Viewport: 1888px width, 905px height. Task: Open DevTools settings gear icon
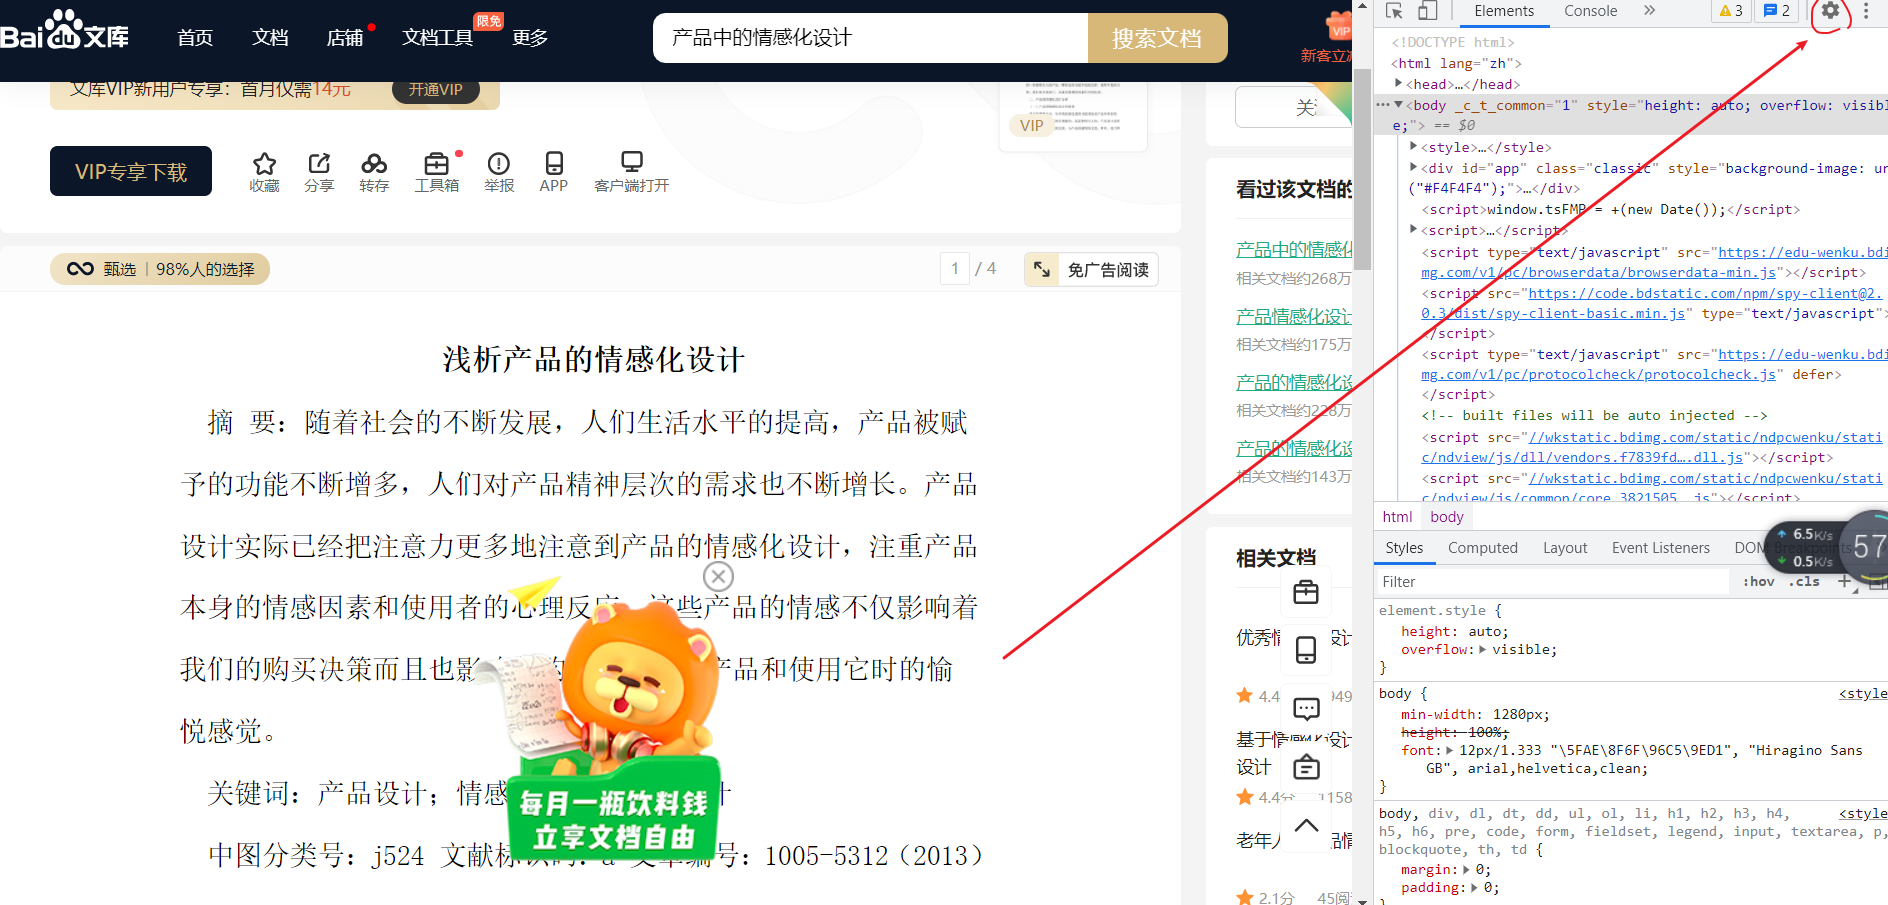coord(1830,11)
